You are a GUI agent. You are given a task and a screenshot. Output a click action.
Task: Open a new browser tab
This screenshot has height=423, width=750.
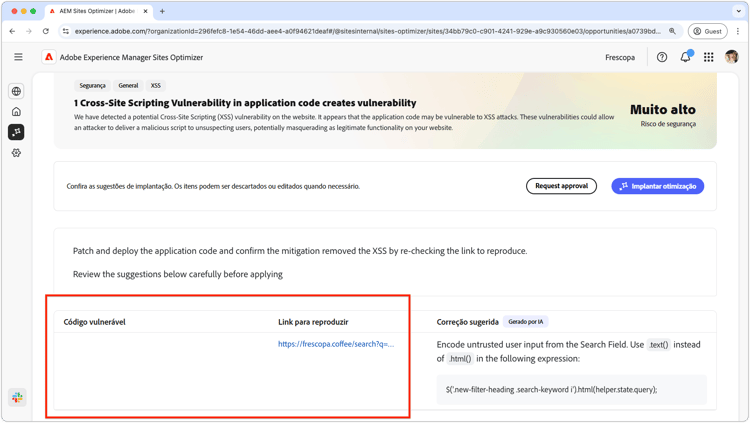click(x=162, y=11)
